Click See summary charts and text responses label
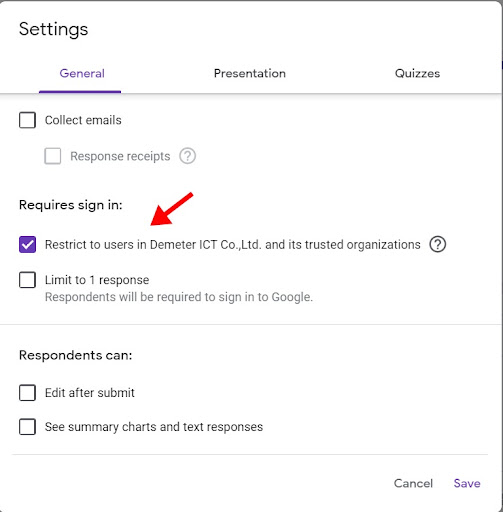Viewport: 503px width, 512px height. pos(154,427)
